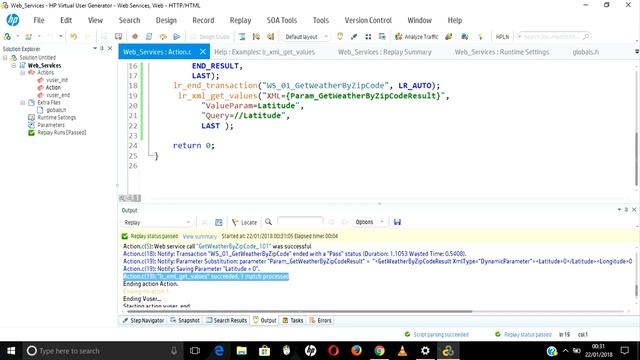Undo the last edit via toolbar
Viewport: 640px width, 360px height.
pos(73,37)
